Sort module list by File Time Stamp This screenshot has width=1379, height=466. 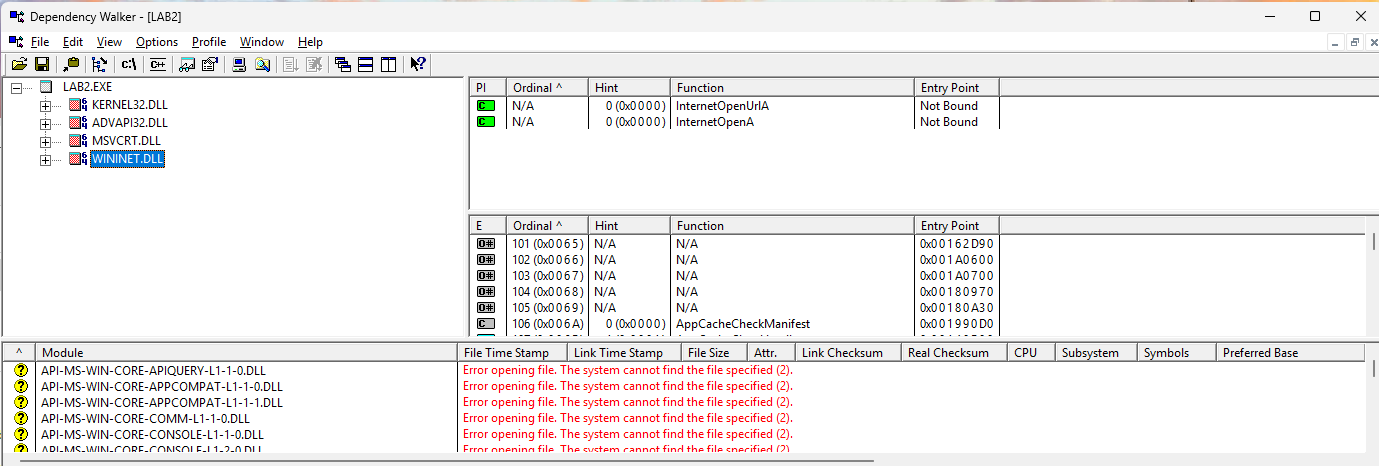513,352
